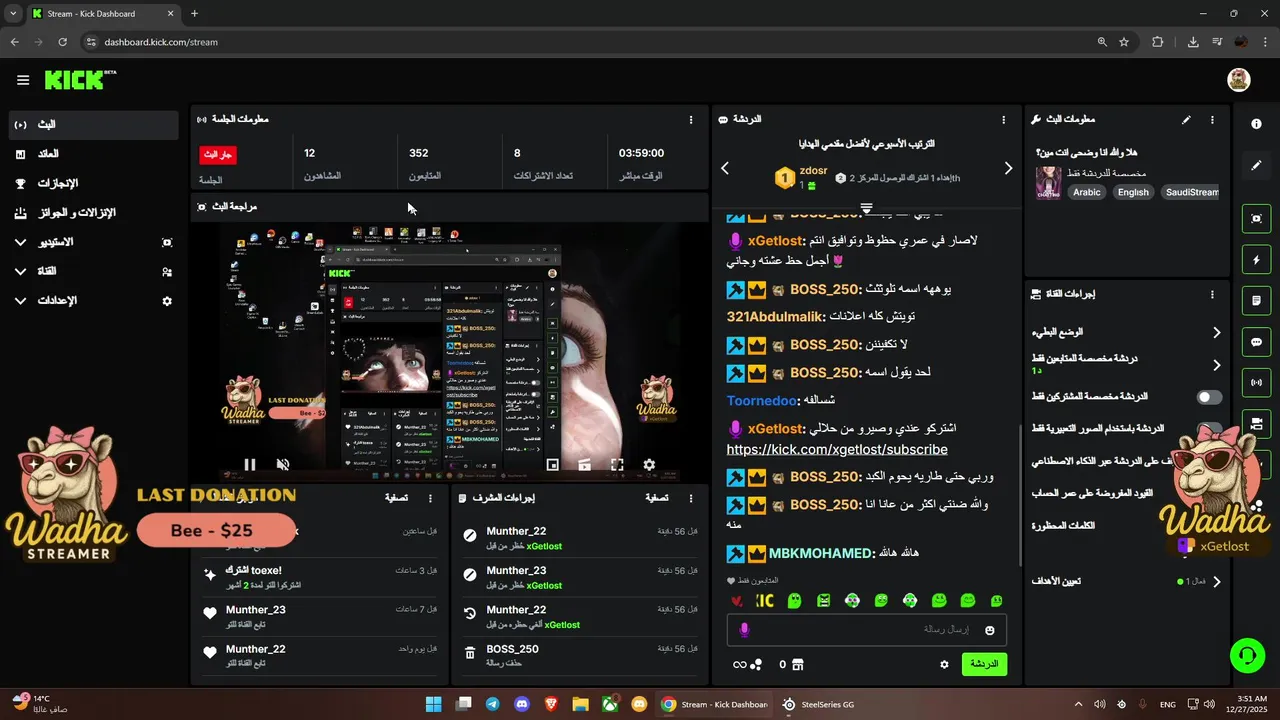Toggle the chat bubble widget in the right rail
The height and width of the screenshot is (720, 1280).
(x=1256, y=342)
